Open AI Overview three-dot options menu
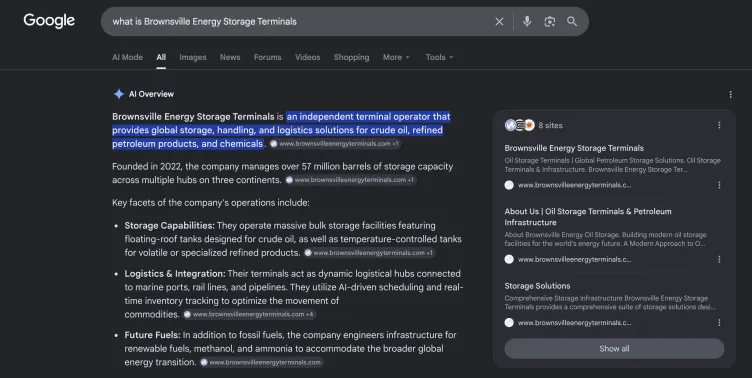The image size is (752, 378). tap(730, 94)
